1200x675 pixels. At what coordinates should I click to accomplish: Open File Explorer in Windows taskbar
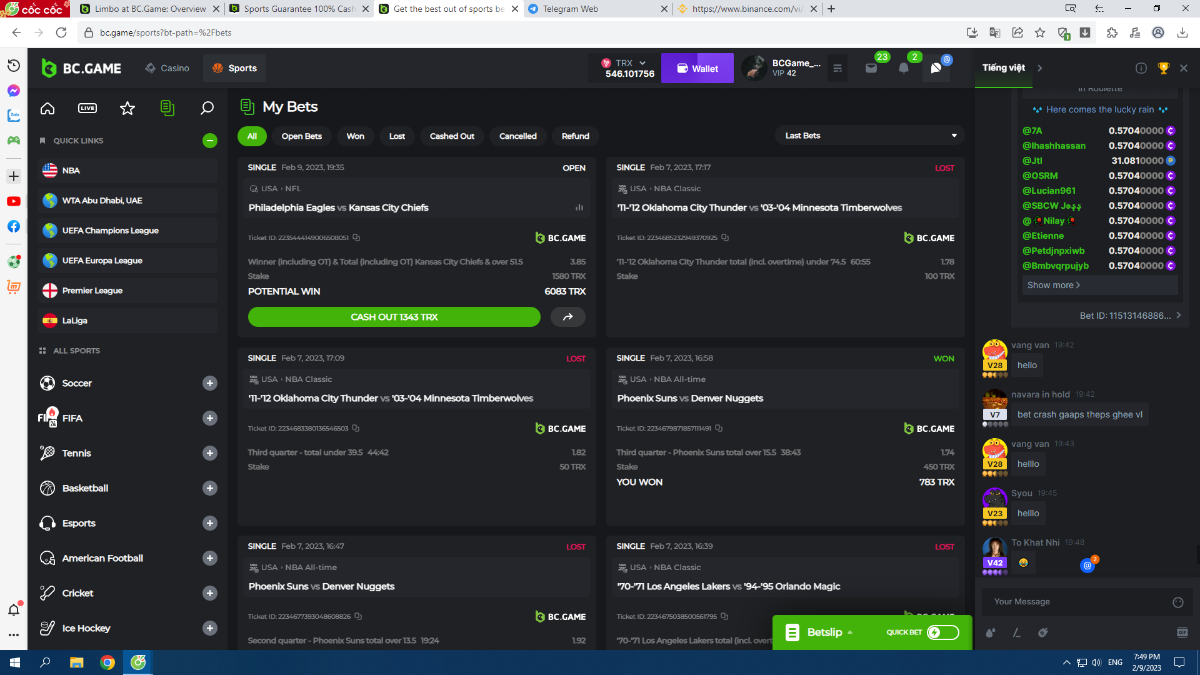pyautogui.click(x=76, y=662)
